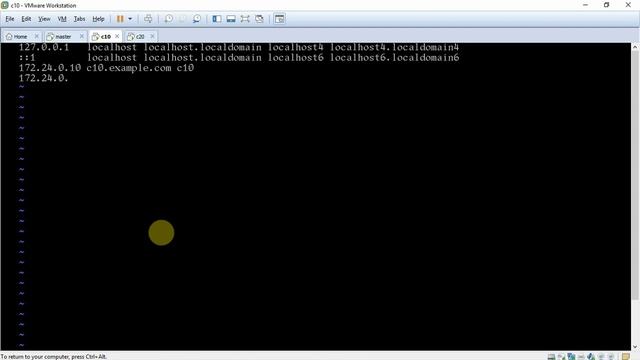640x360 pixels.
Task: Open the File menu
Action: point(10,19)
